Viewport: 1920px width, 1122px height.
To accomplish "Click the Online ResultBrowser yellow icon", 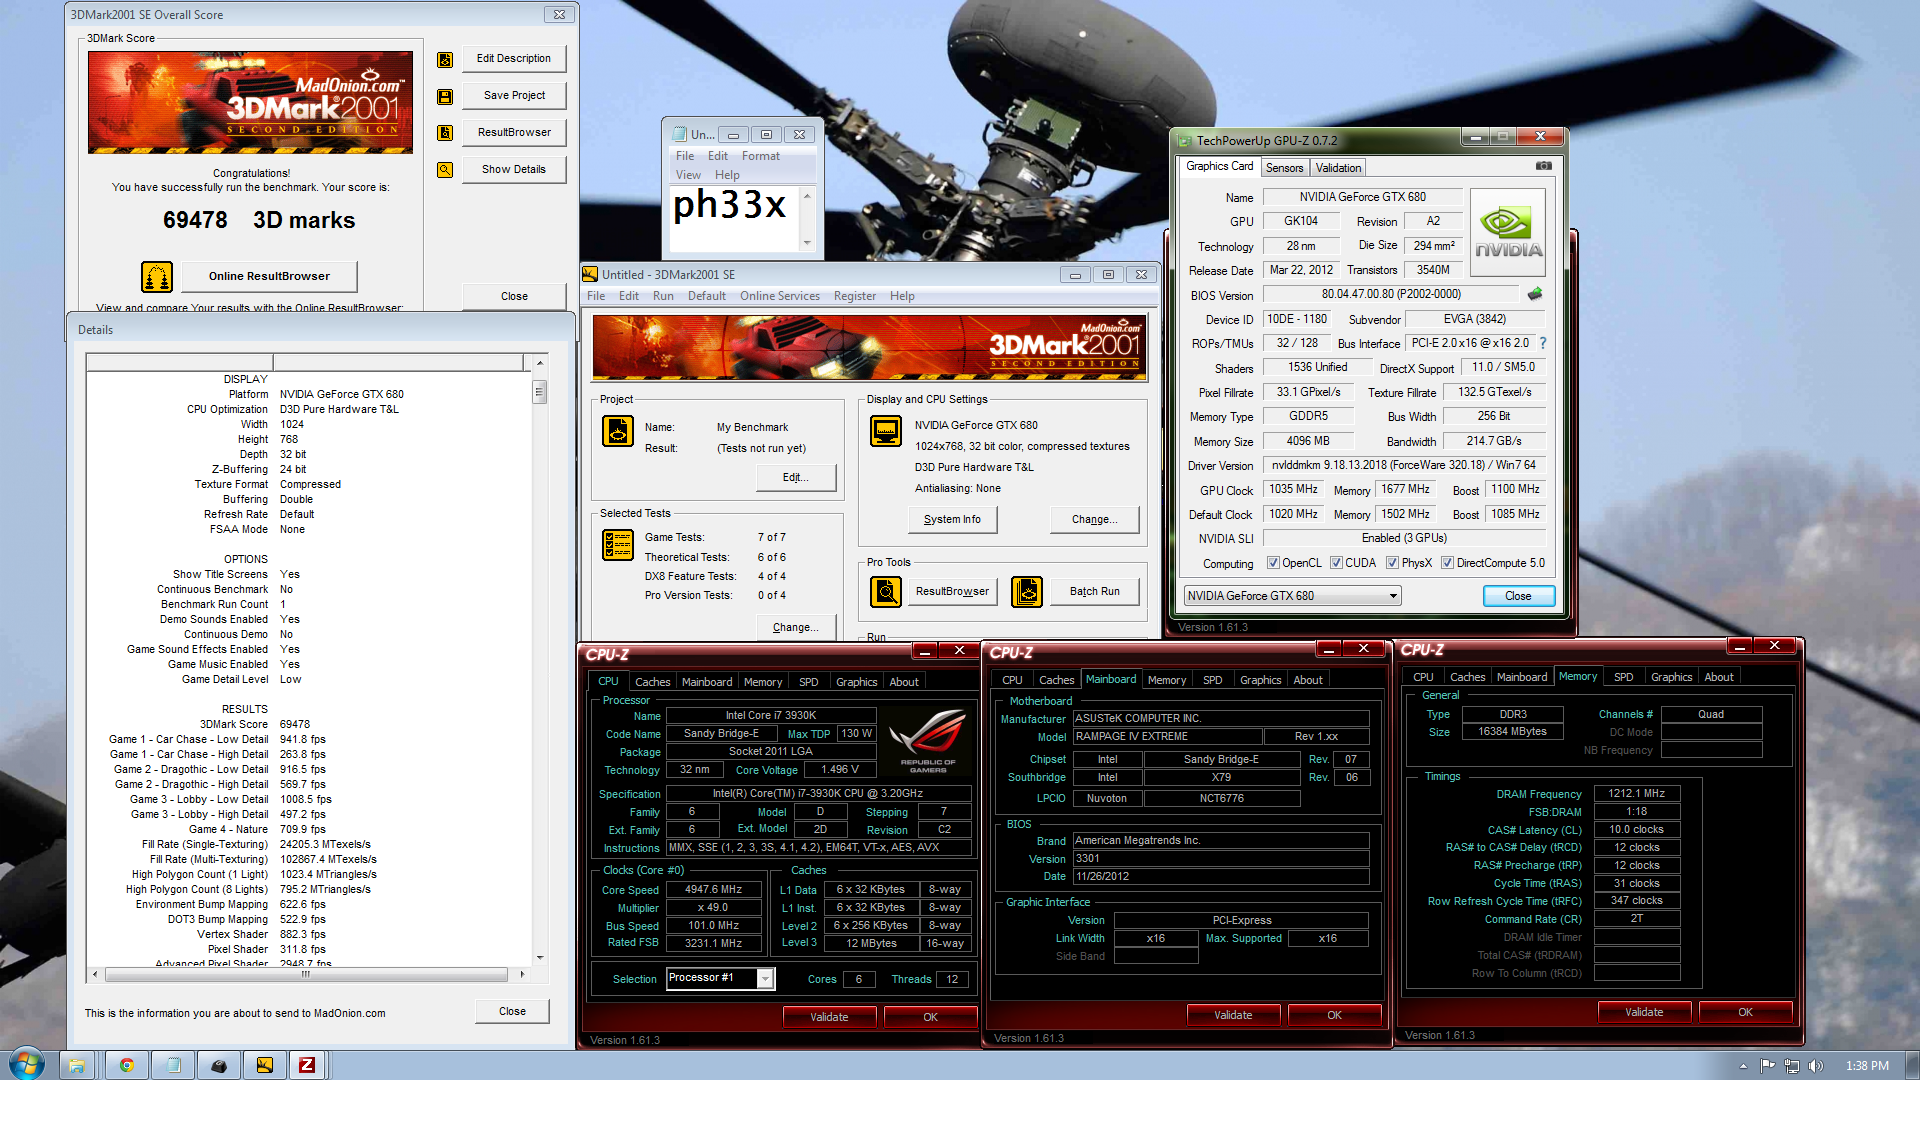I will click(x=157, y=276).
